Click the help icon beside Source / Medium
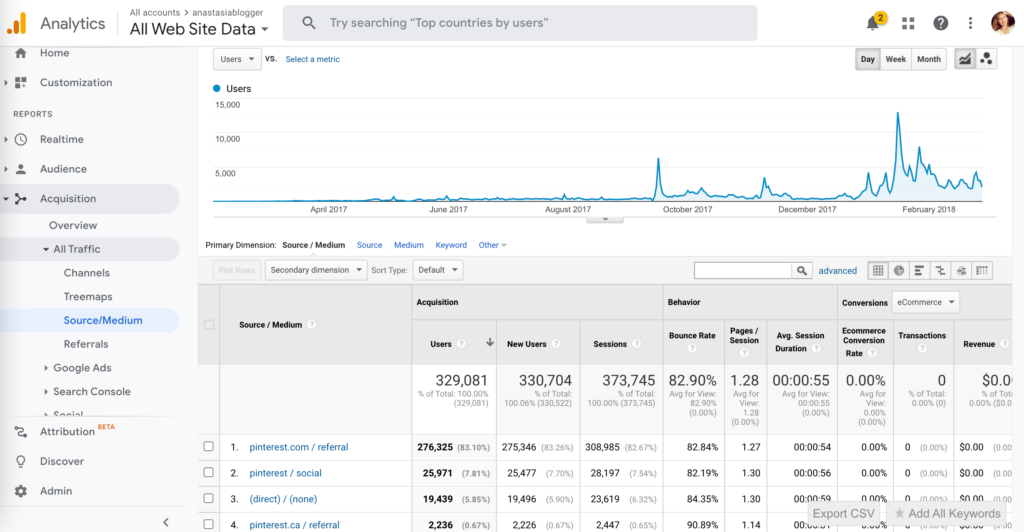The width and height of the screenshot is (1024, 532). 312,324
